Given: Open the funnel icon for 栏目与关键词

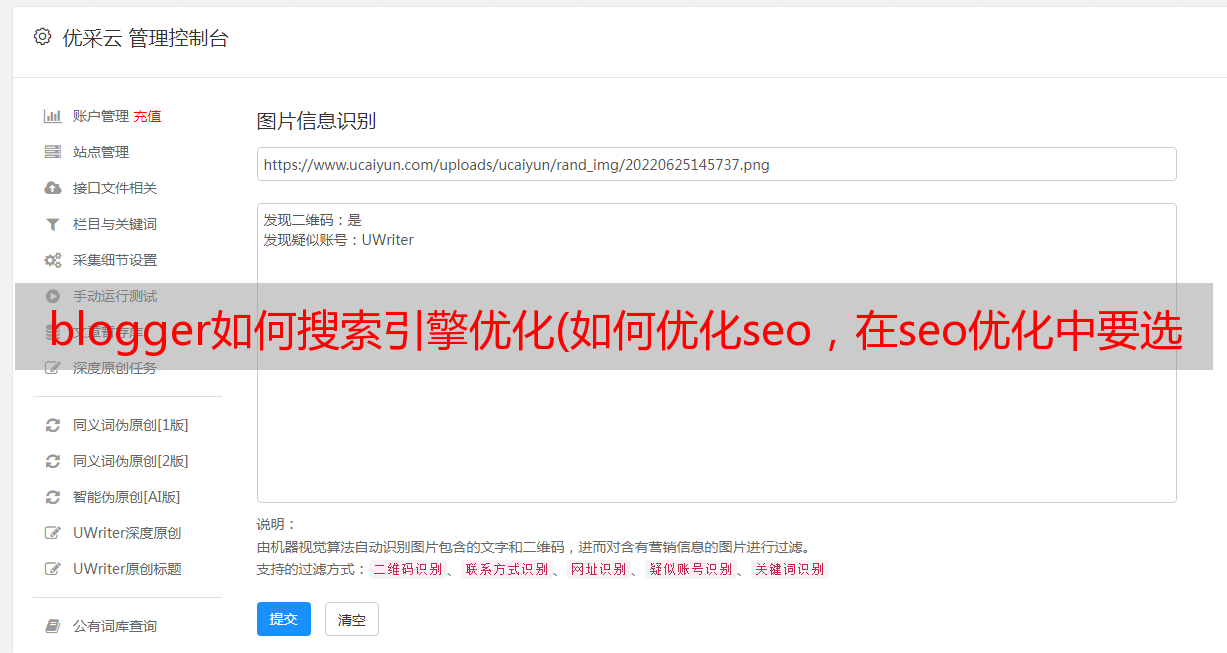Looking at the screenshot, I should (x=53, y=224).
